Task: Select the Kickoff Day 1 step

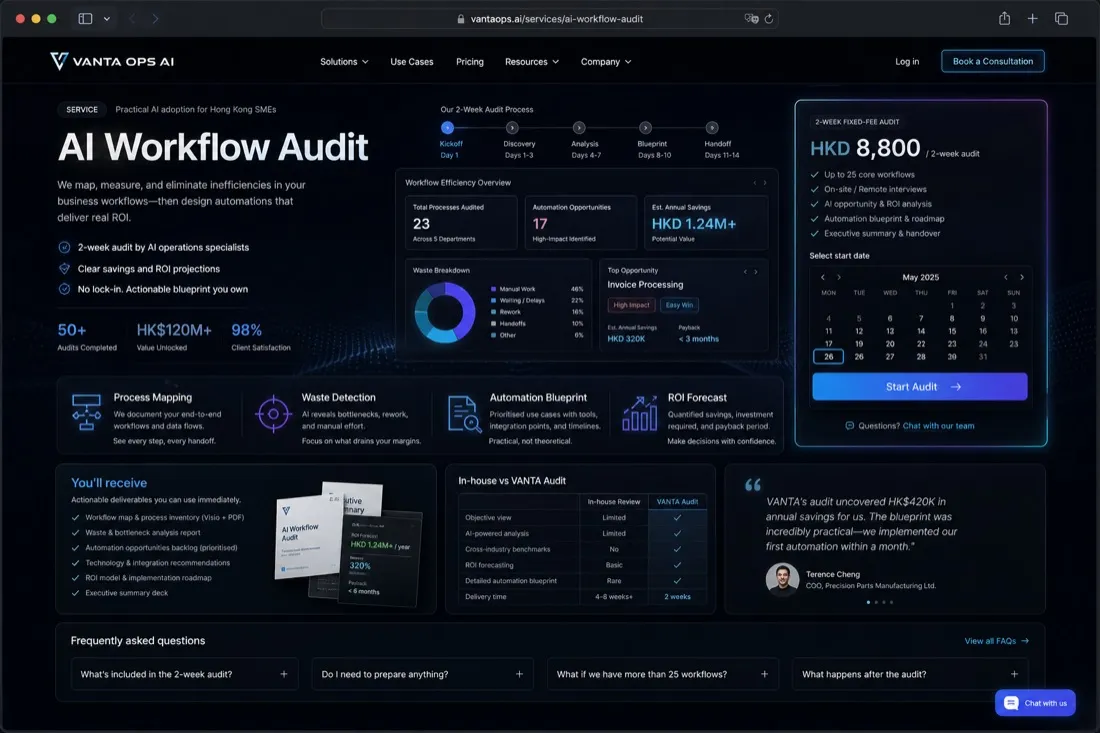Action: pyautogui.click(x=448, y=128)
